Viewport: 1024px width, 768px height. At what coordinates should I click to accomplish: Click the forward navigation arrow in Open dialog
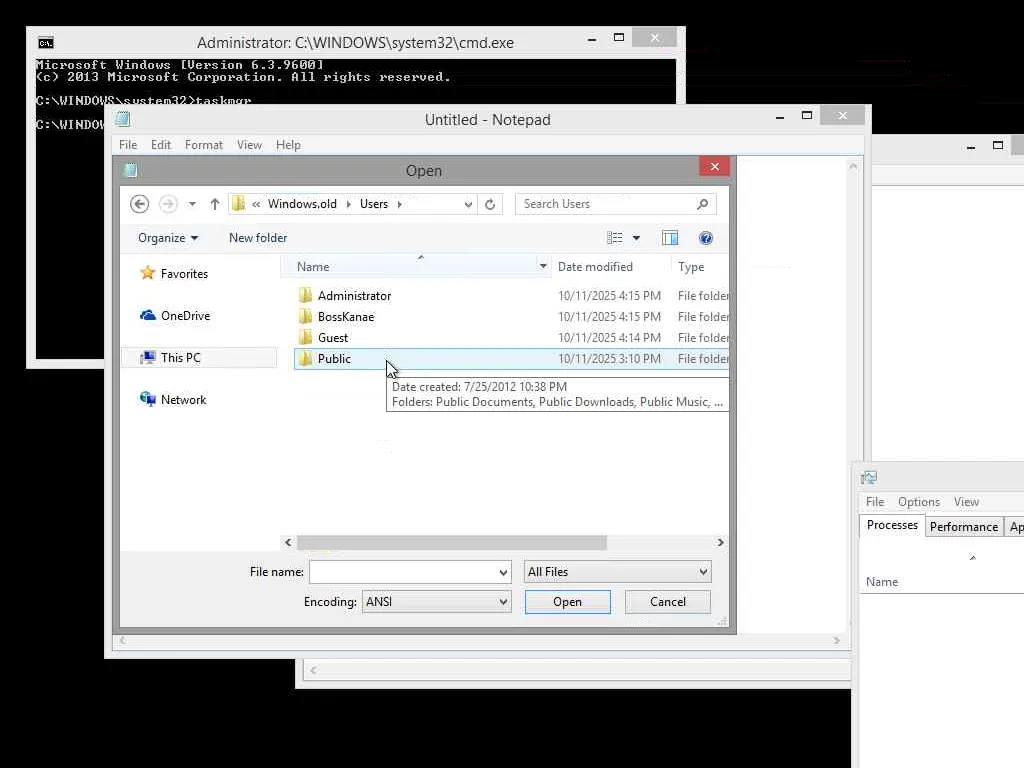tap(168, 204)
